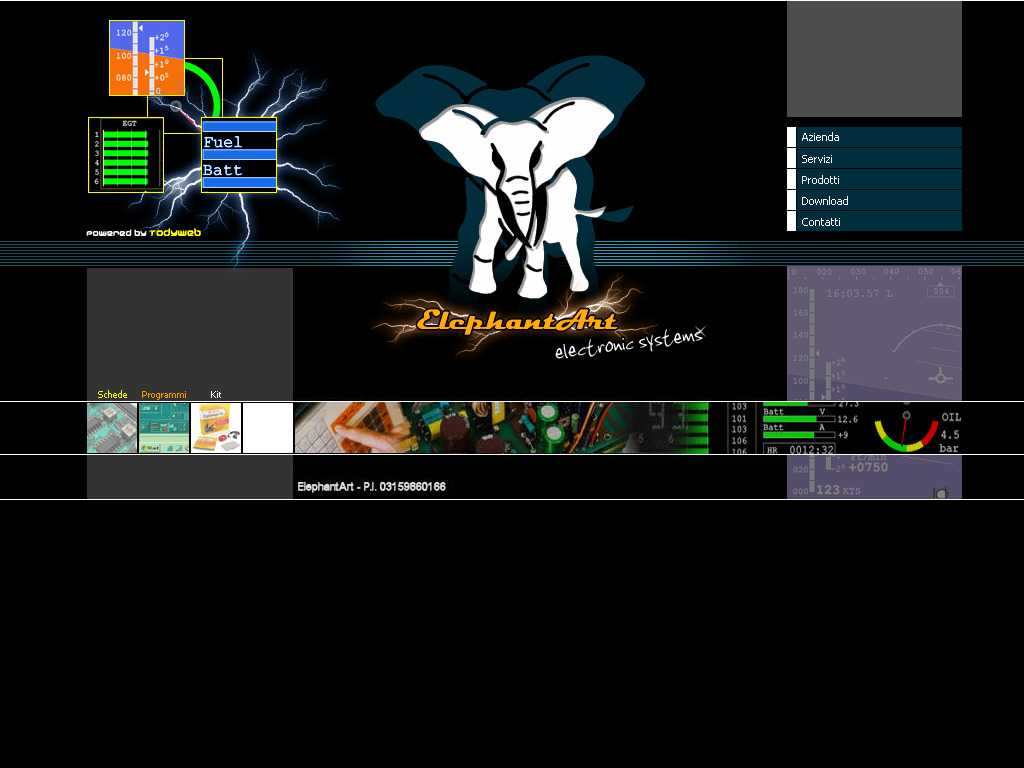1024x768 pixels.
Task: Click the Programmi category label
Action: 164,395
